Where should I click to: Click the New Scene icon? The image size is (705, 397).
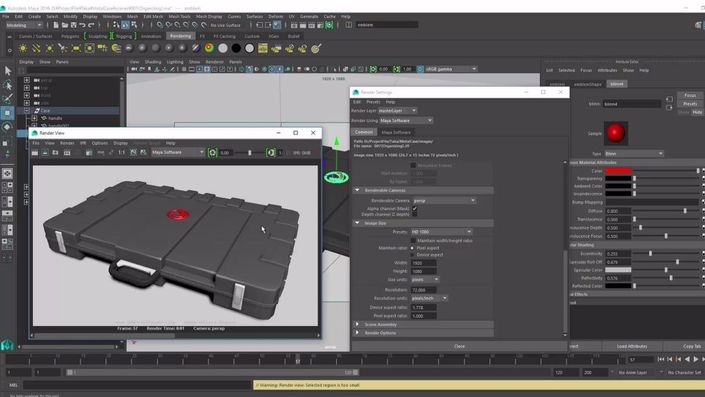[x=56, y=25]
